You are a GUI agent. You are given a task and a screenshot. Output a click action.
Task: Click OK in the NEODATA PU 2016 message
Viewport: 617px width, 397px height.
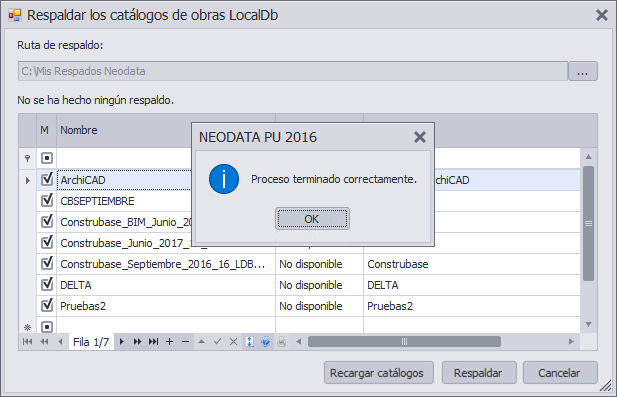(x=312, y=219)
